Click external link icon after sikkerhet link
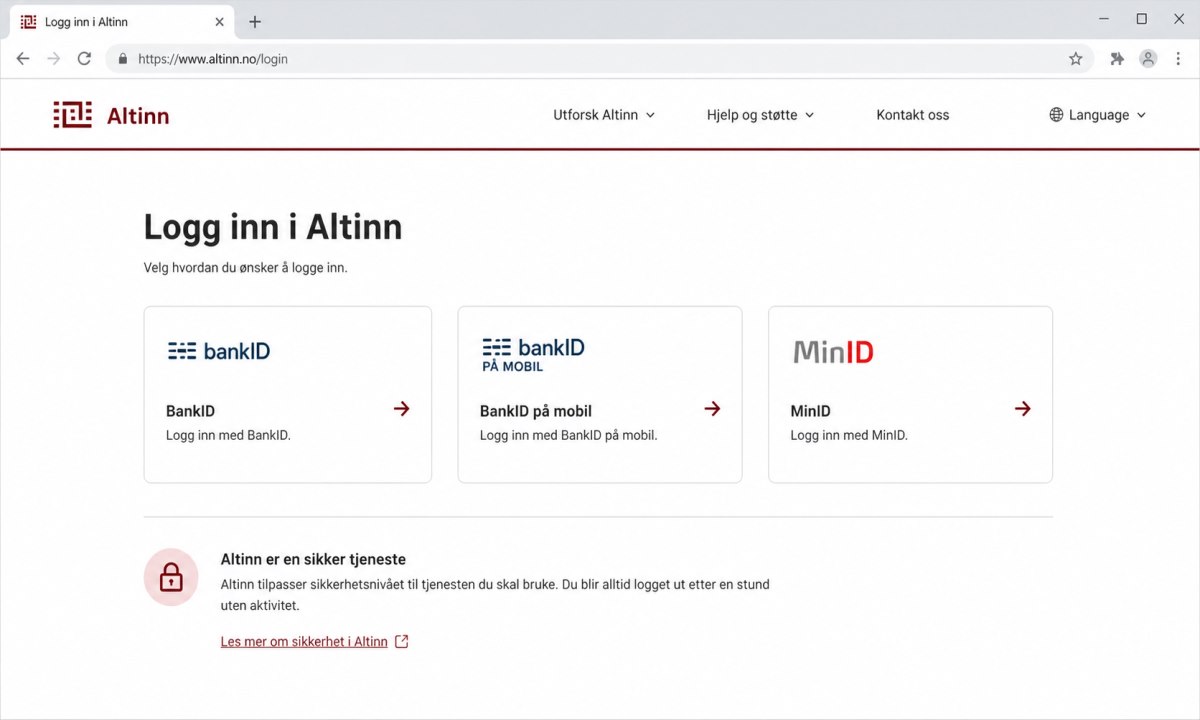The height and width of the screenshot is (720, 1200). pos(402,642)
